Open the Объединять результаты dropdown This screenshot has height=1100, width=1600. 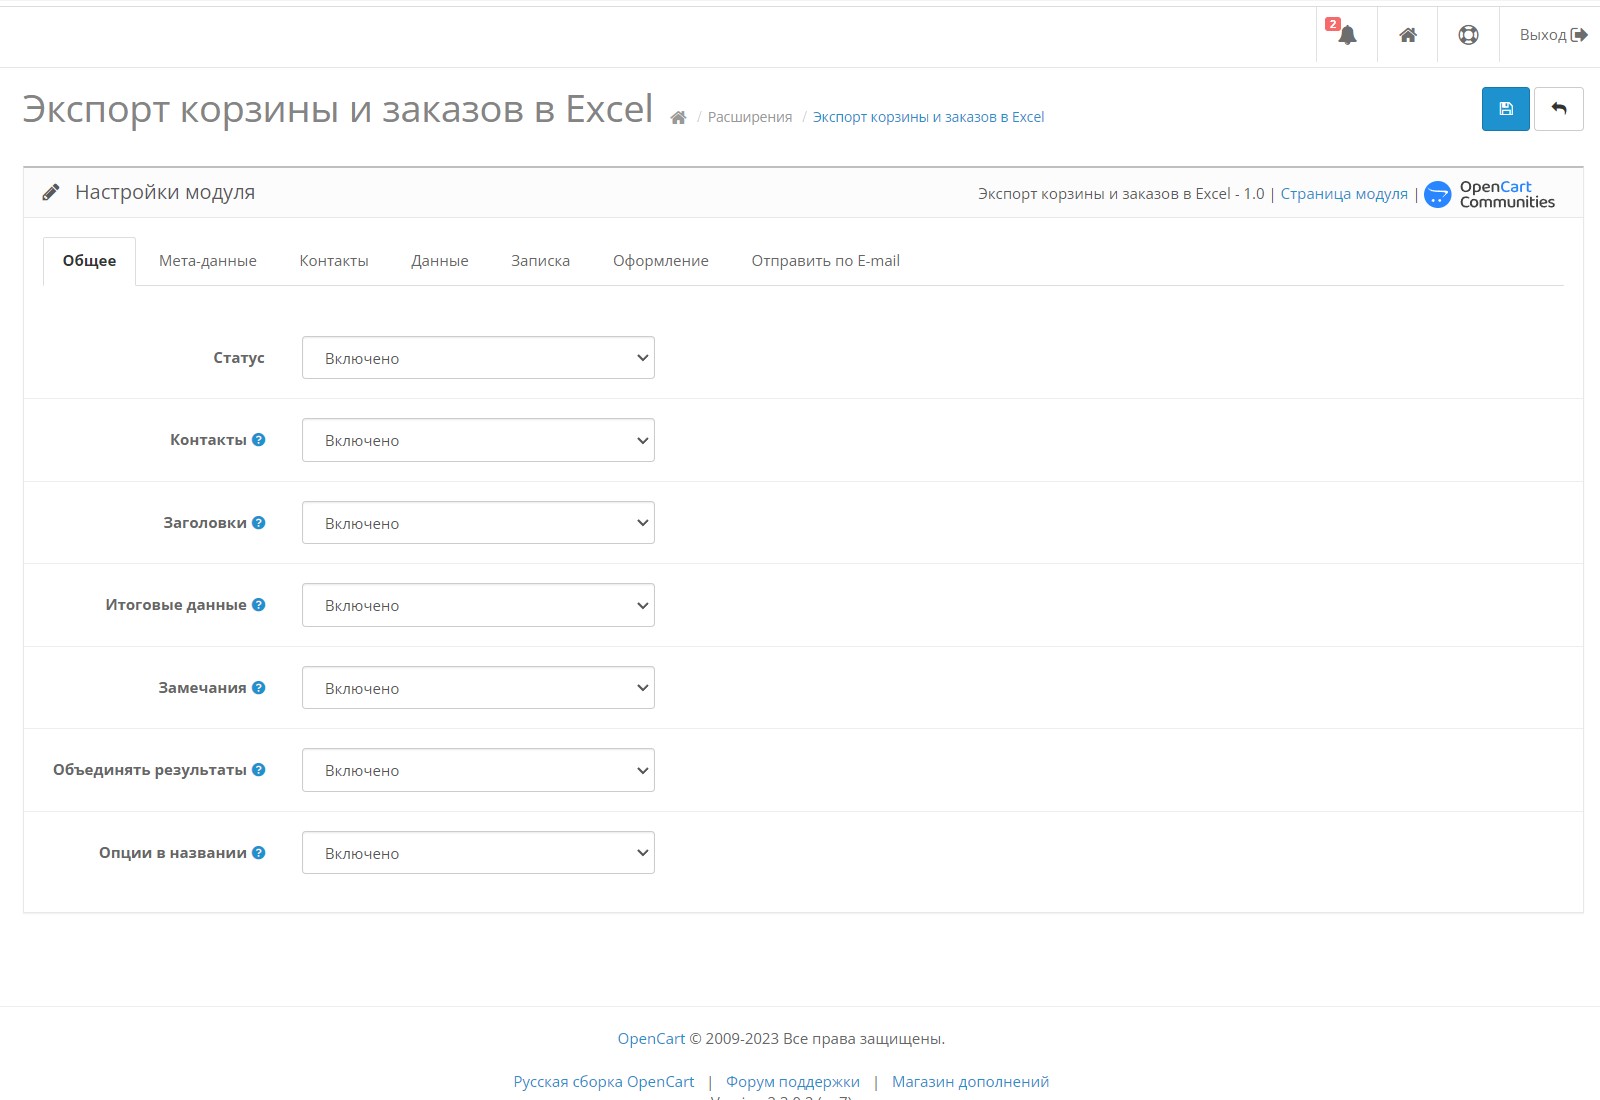click(x=478, y=770)
